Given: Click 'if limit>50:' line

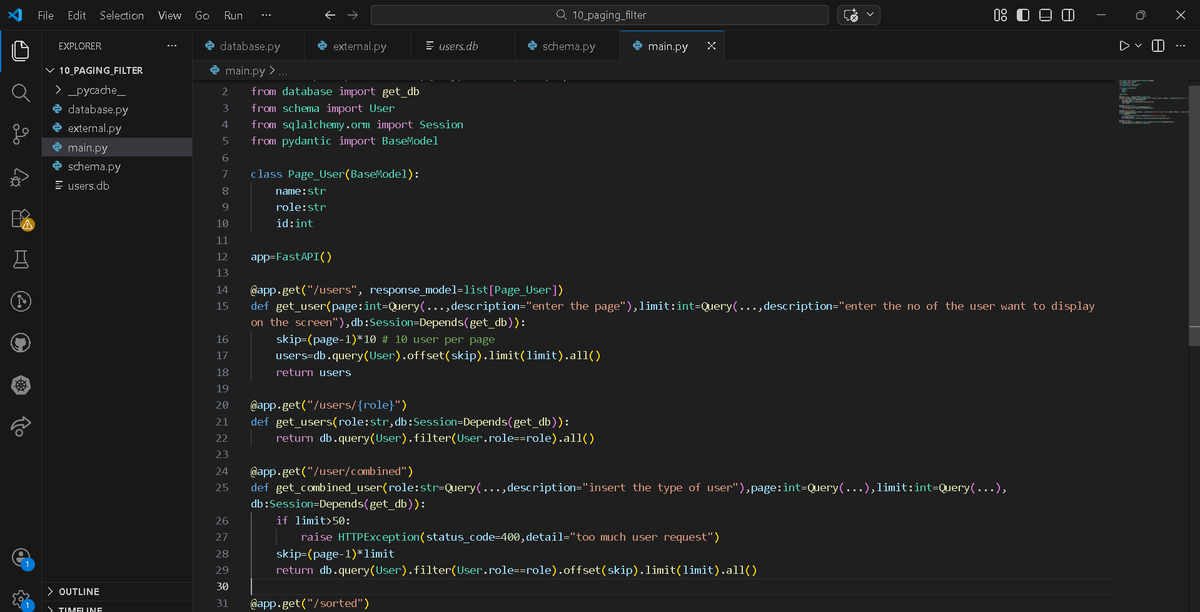Looking at the screenshot, I should 313,520.
